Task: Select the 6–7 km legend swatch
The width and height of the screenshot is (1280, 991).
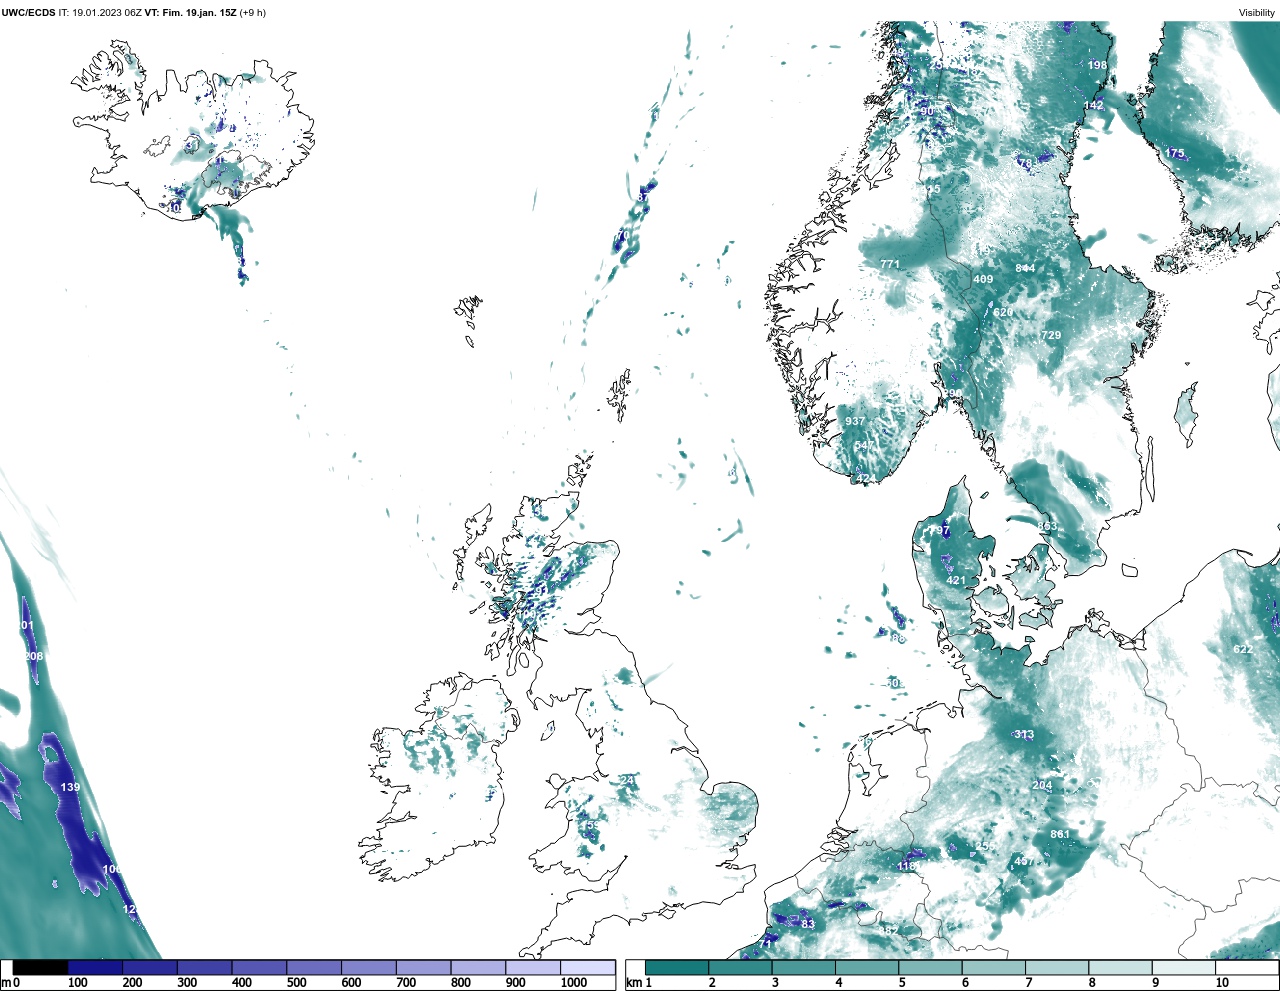Action: tap(992, 968)
